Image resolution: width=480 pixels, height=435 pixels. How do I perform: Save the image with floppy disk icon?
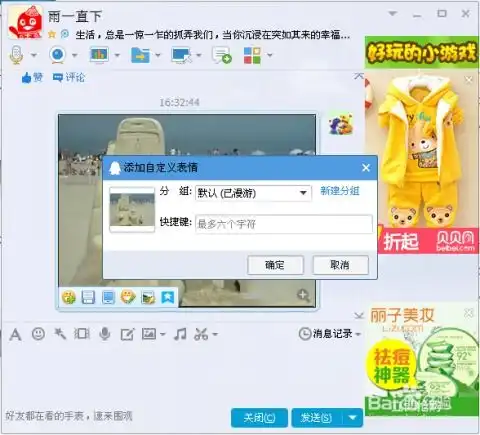(x=88, y=297)
